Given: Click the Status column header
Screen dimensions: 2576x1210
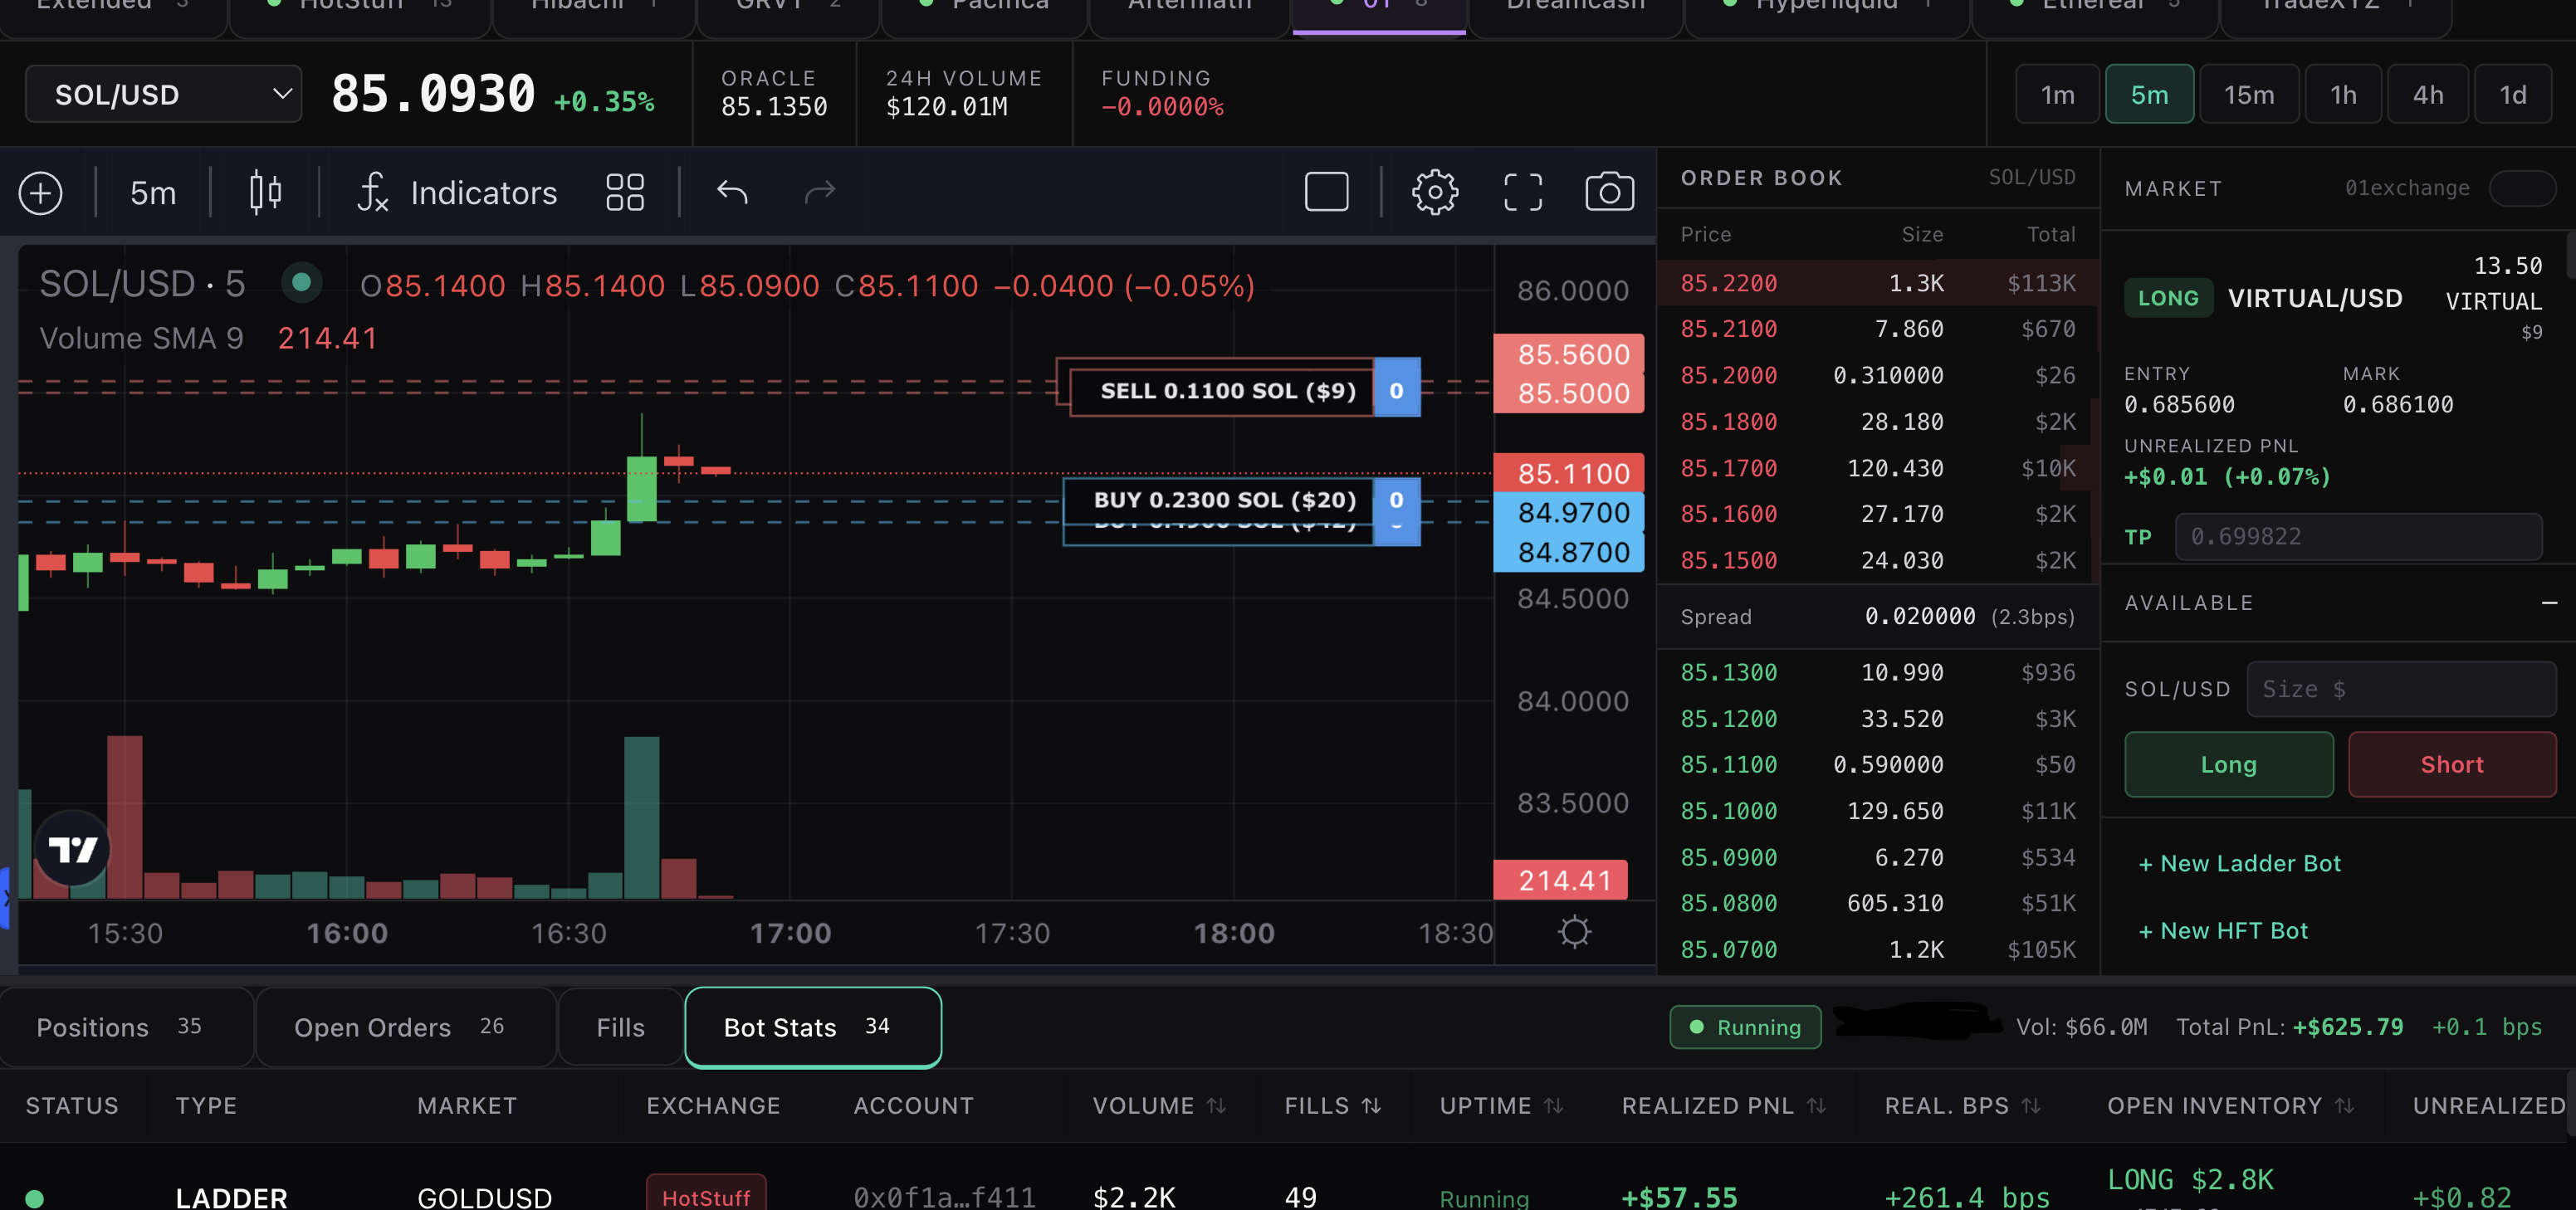Looking at the screenshot, I should click(x=72, y=1105).
